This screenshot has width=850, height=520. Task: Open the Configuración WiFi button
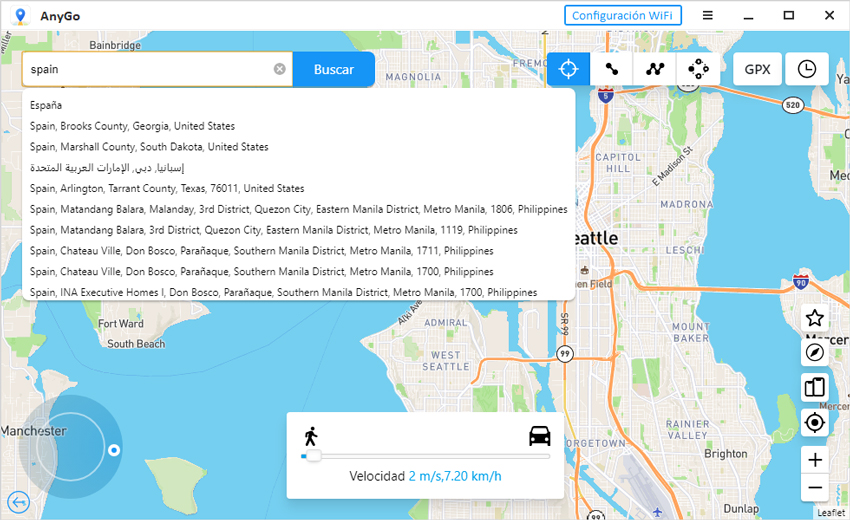(x=623, y=15)
